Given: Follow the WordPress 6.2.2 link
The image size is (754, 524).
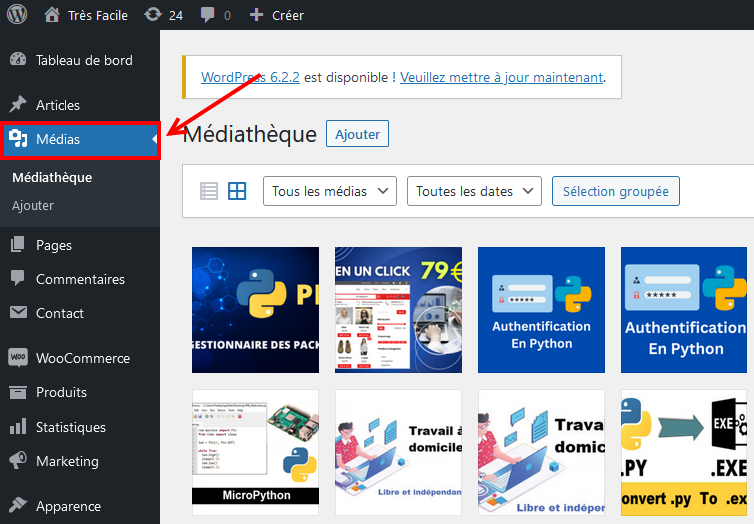Looking at the screenshot, I should [x=250, y=77].
